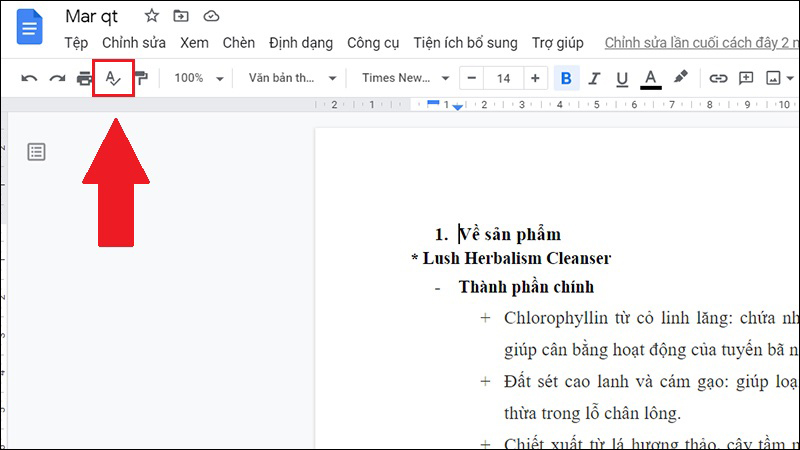Insert an image
Viewport: 800px width, 450px height.
point(773,78)
